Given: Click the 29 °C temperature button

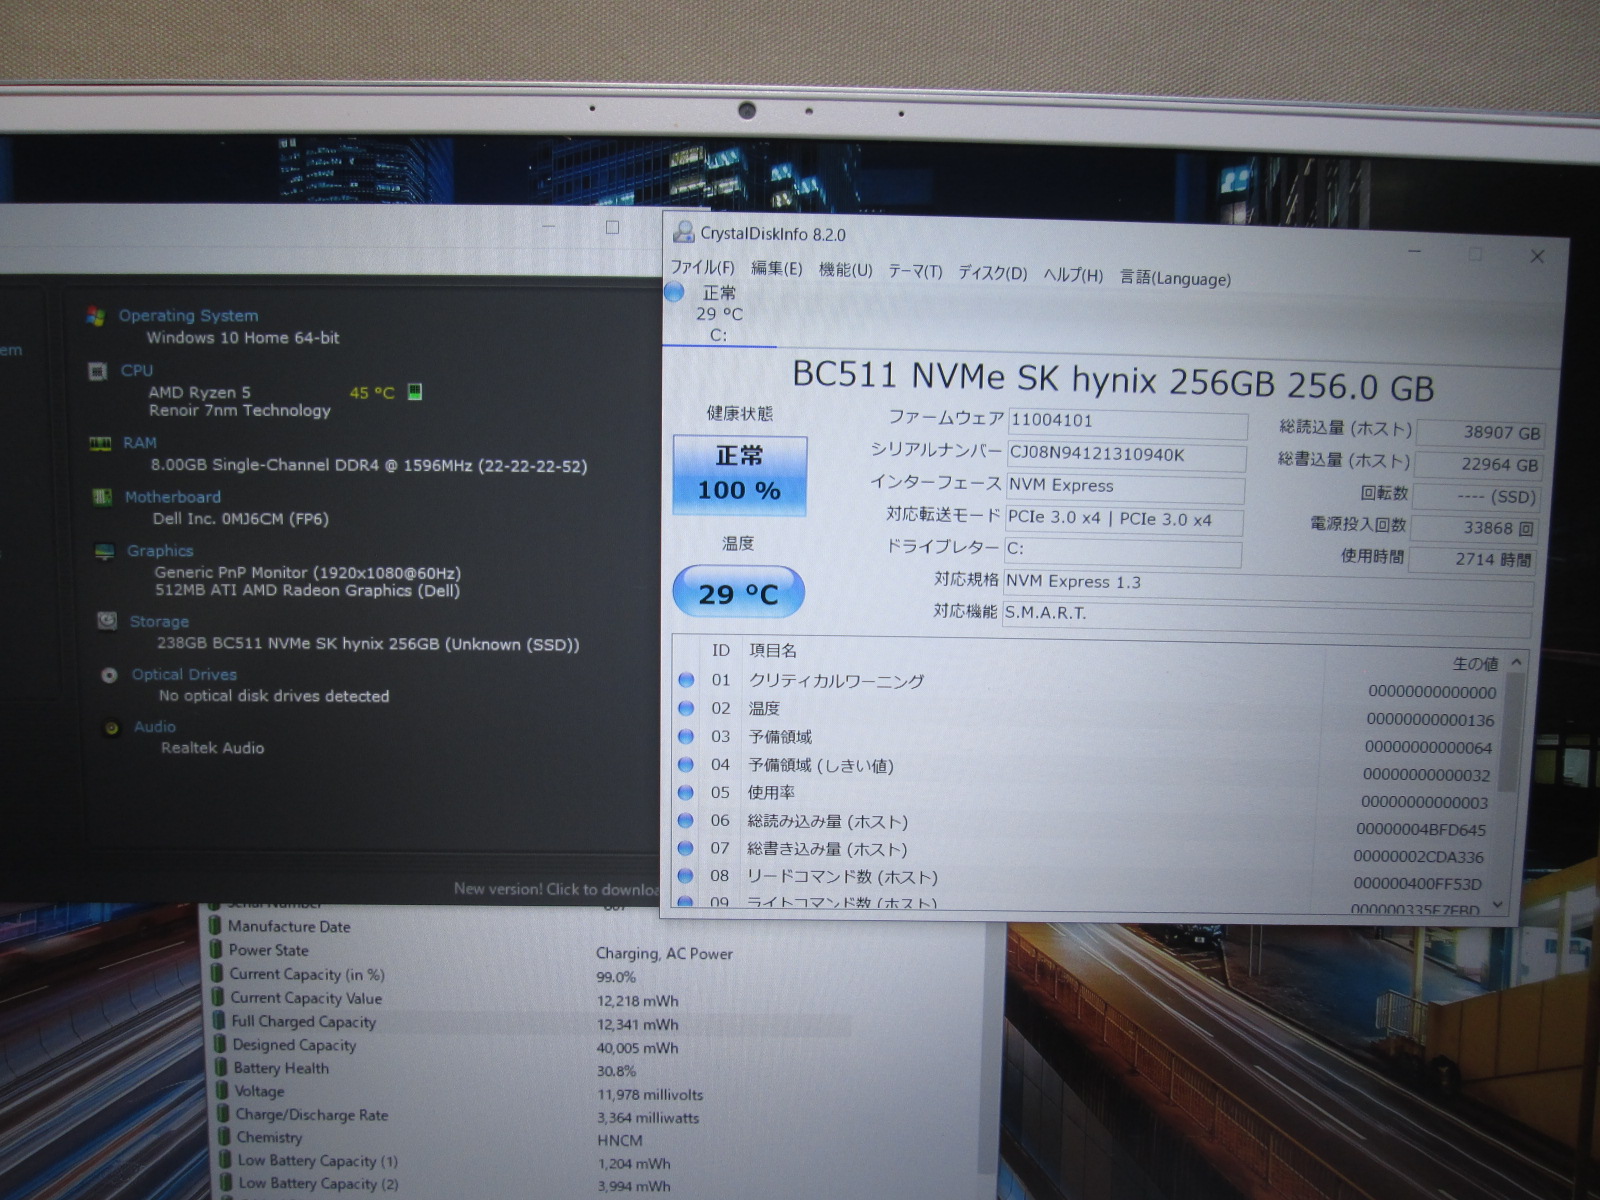Looking at the screenshot, I should (738, 593).
